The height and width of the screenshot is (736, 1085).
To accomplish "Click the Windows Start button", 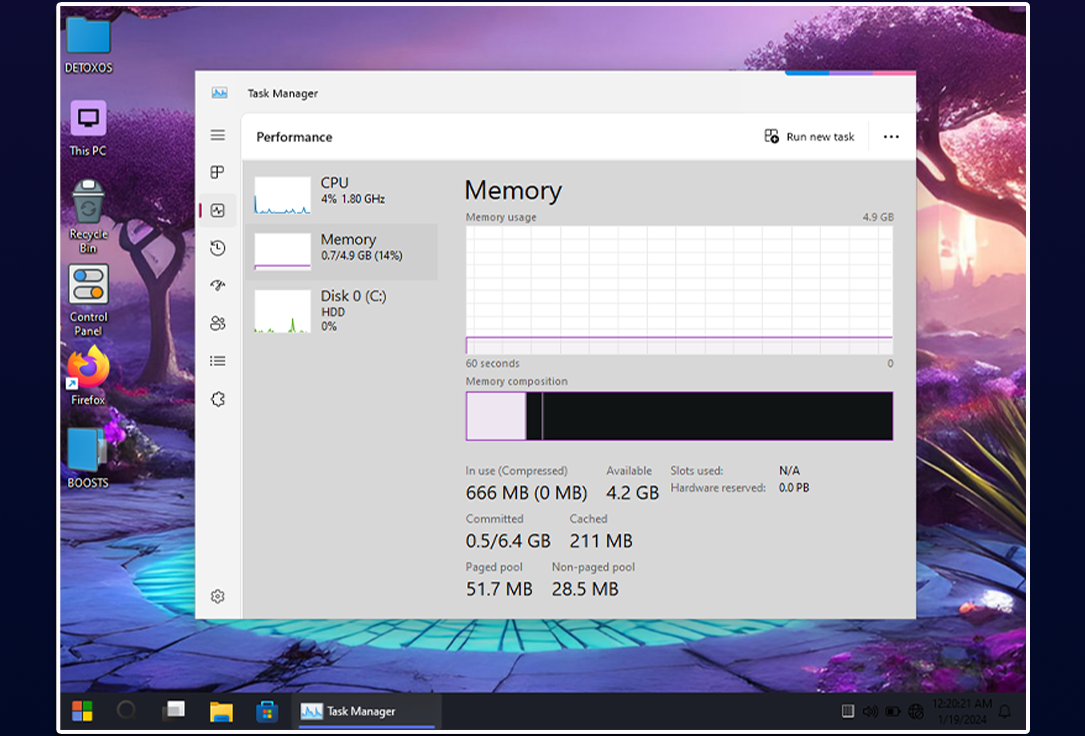I will (82, 711).
